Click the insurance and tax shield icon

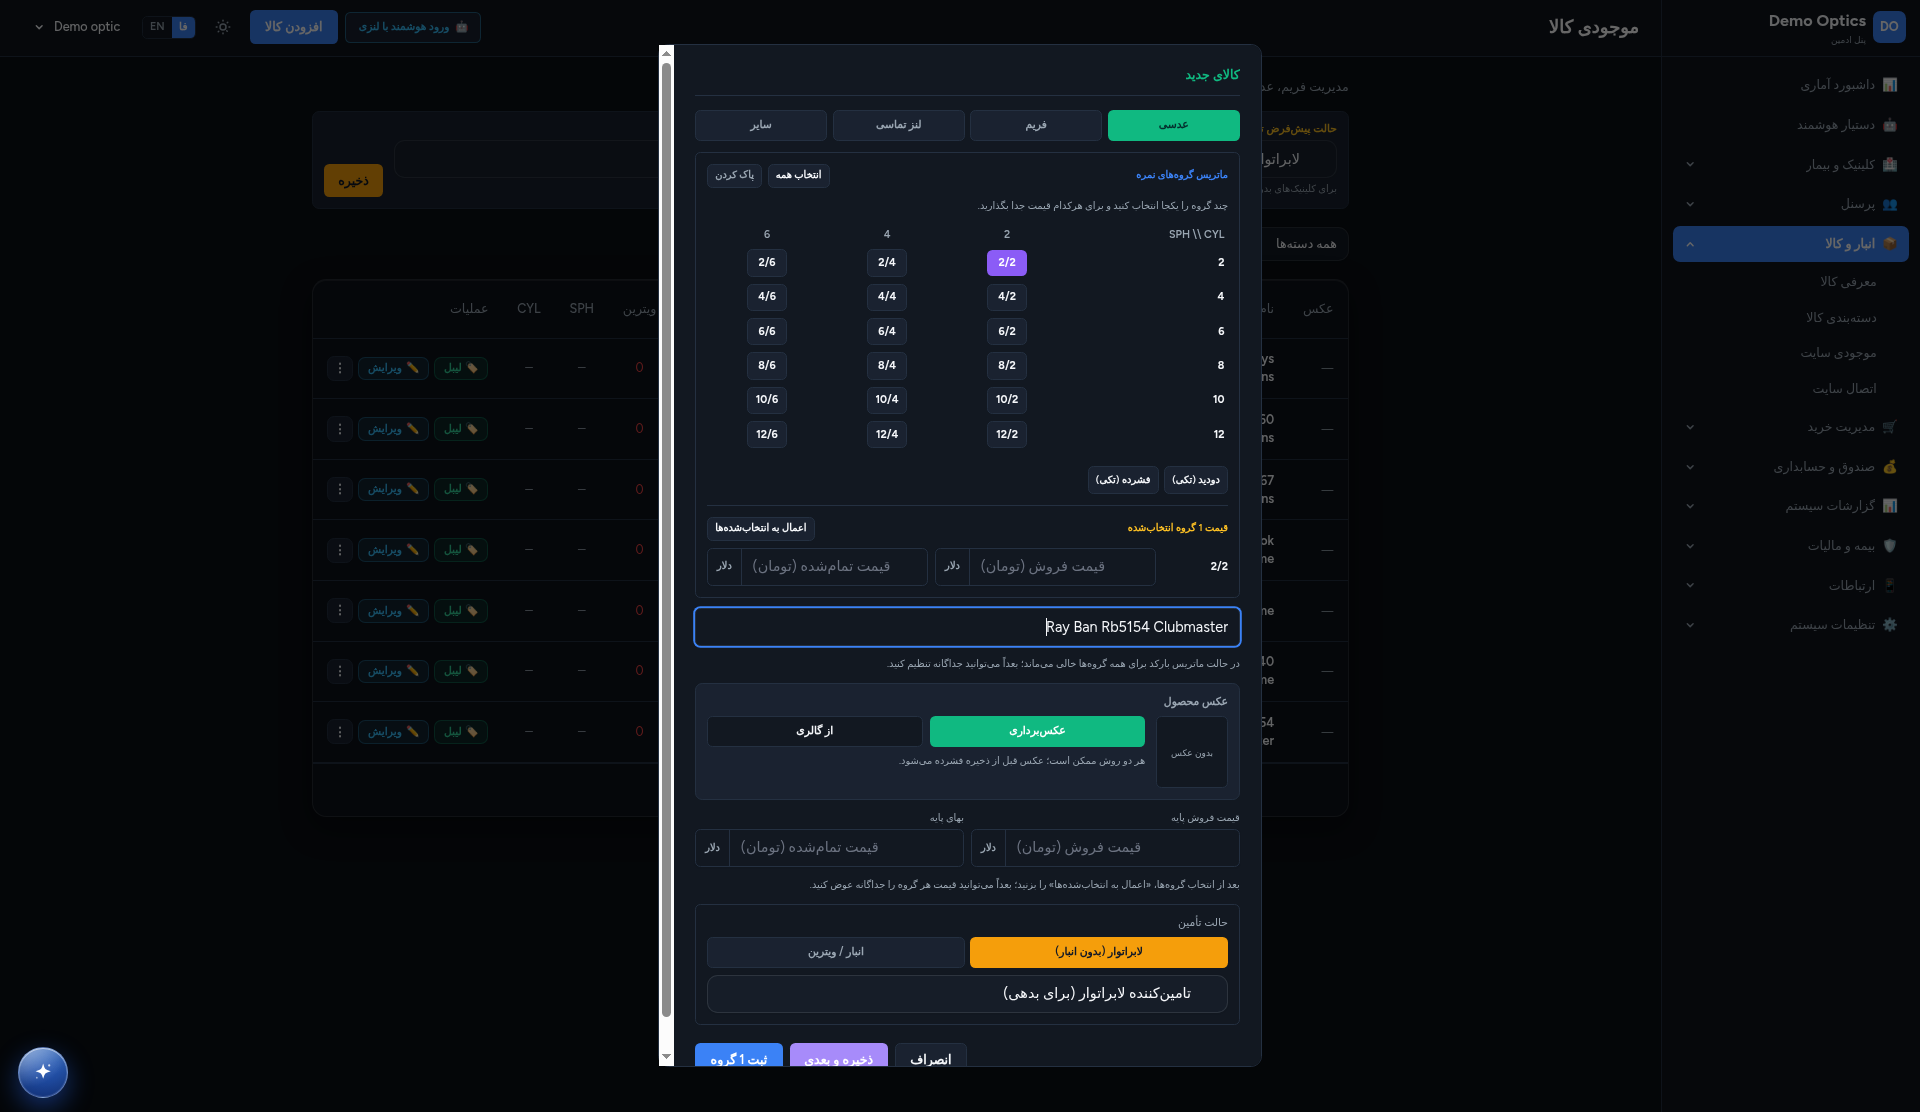coord(1889,546)
